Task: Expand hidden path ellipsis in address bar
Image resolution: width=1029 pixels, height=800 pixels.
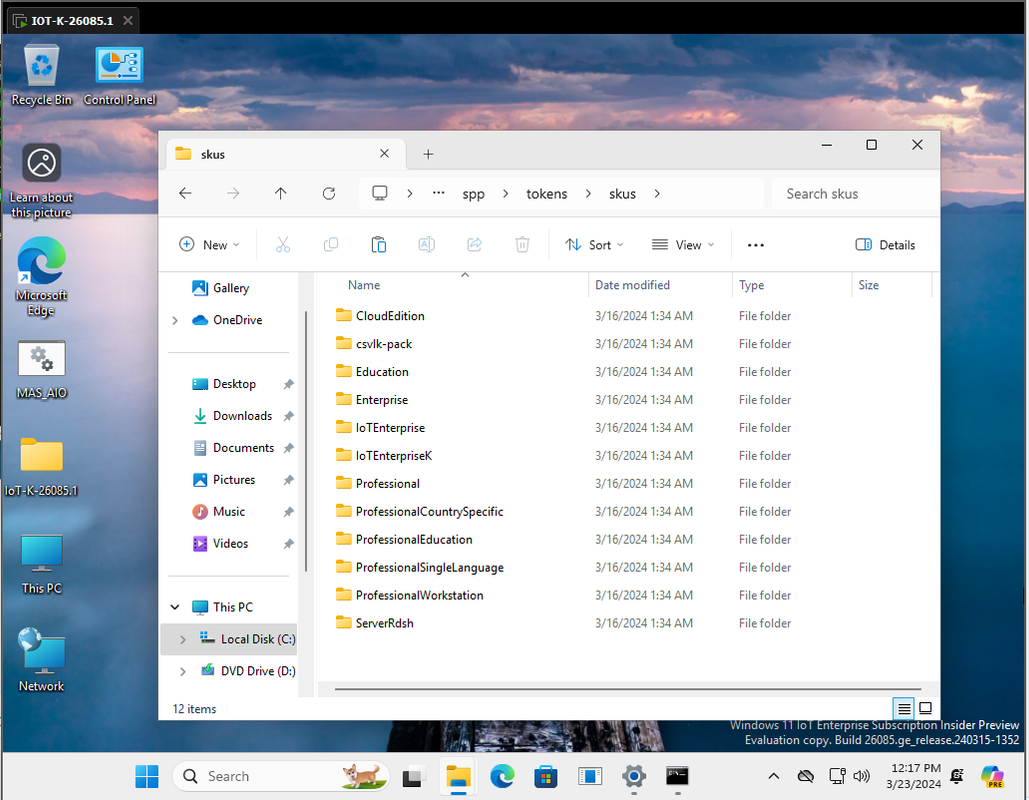Action: 438,194
